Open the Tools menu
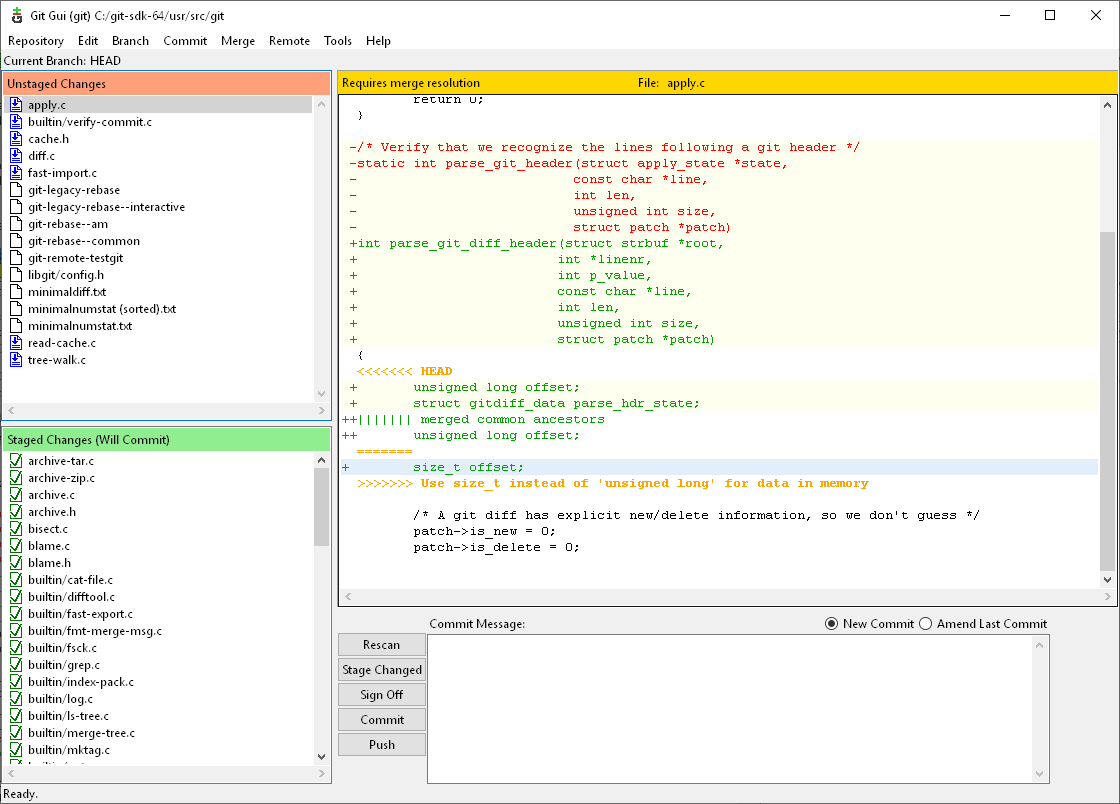The height and width of the screenshot is (804, 1120). [x=338, y=41]
